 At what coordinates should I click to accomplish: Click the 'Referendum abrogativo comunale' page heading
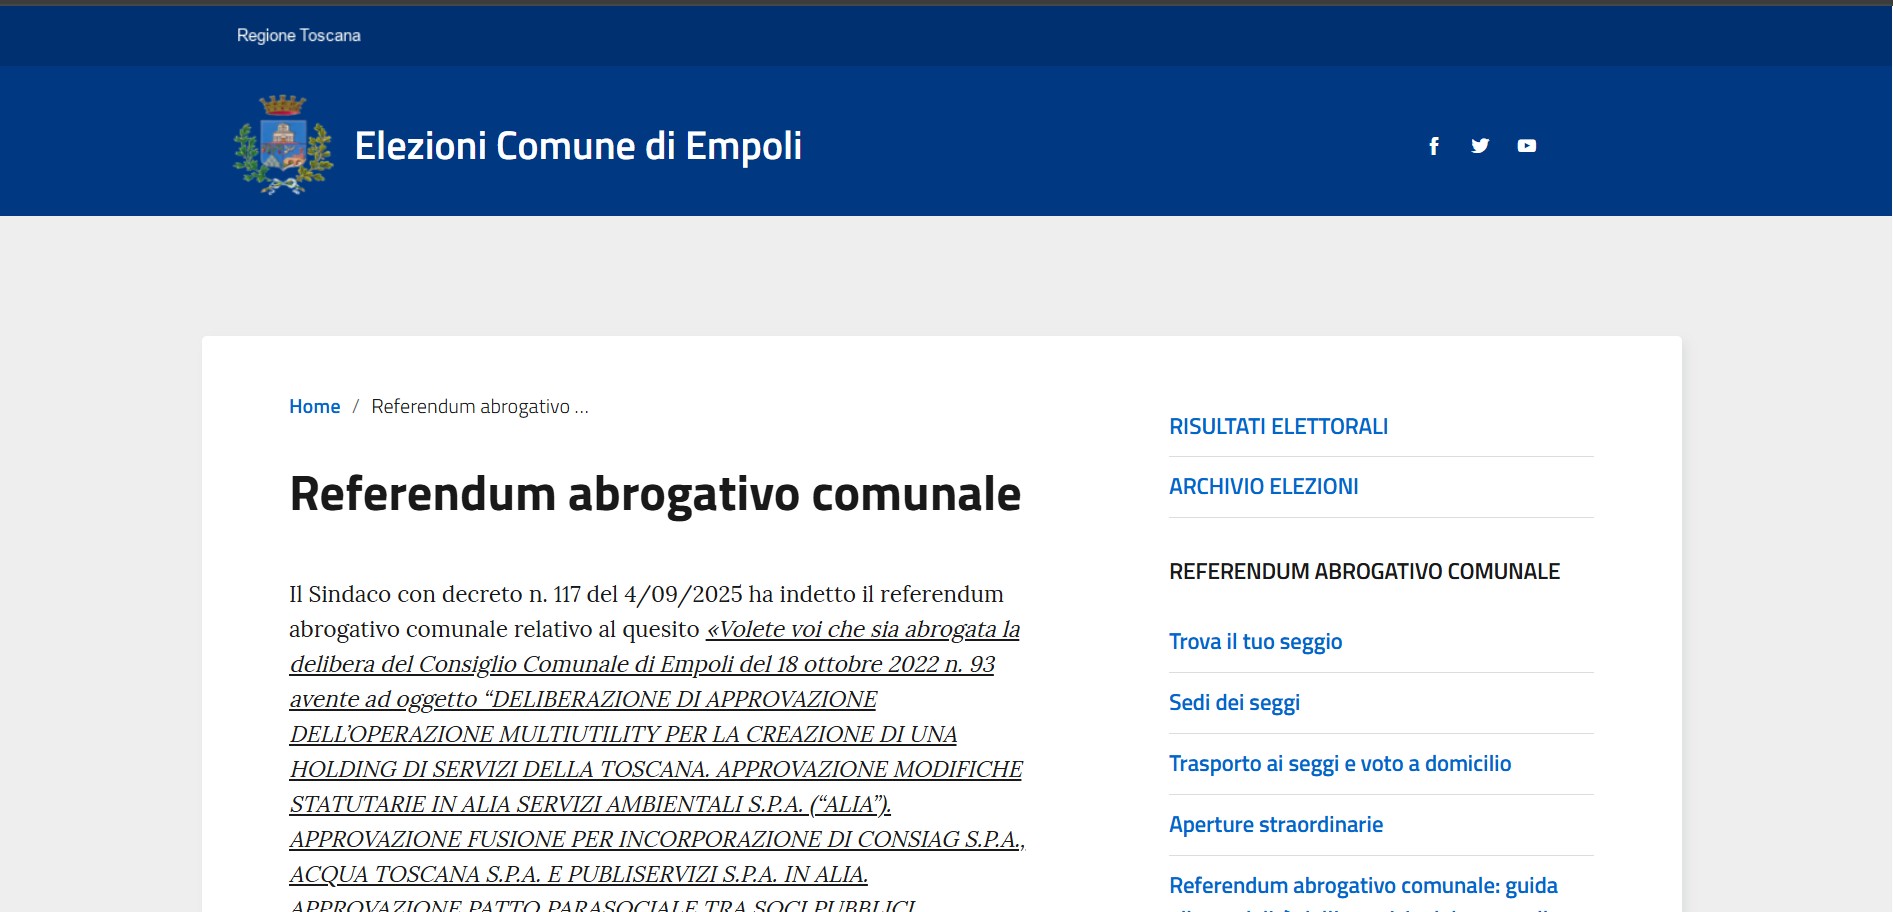[655, 494]
